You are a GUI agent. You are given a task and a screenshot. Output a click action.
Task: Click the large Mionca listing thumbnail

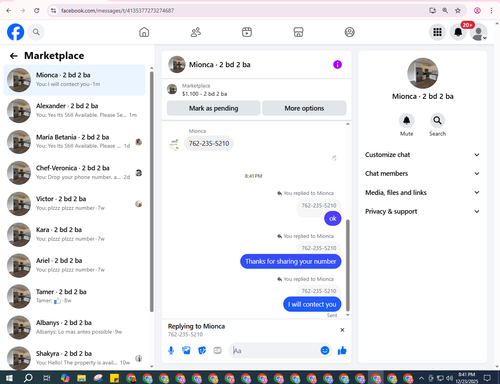click(x=422, y=73)
